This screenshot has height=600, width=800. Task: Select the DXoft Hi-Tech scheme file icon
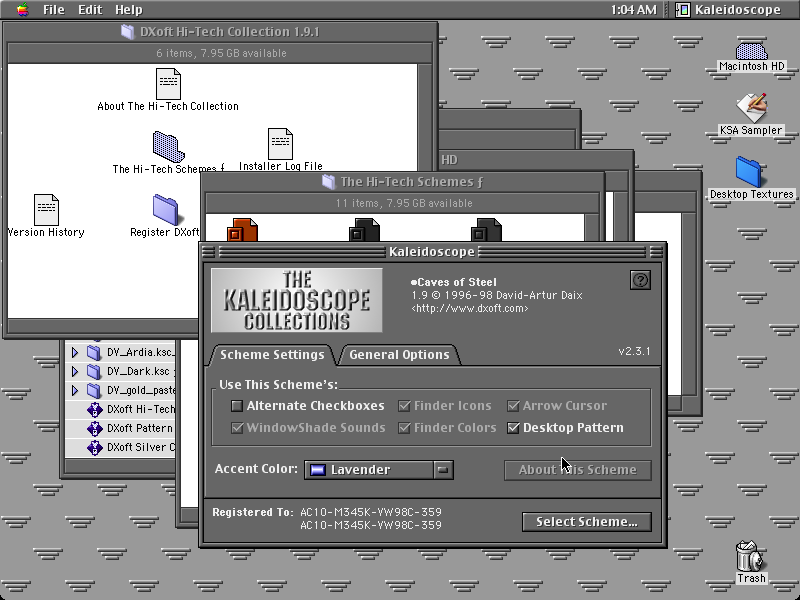coord(94,409)
